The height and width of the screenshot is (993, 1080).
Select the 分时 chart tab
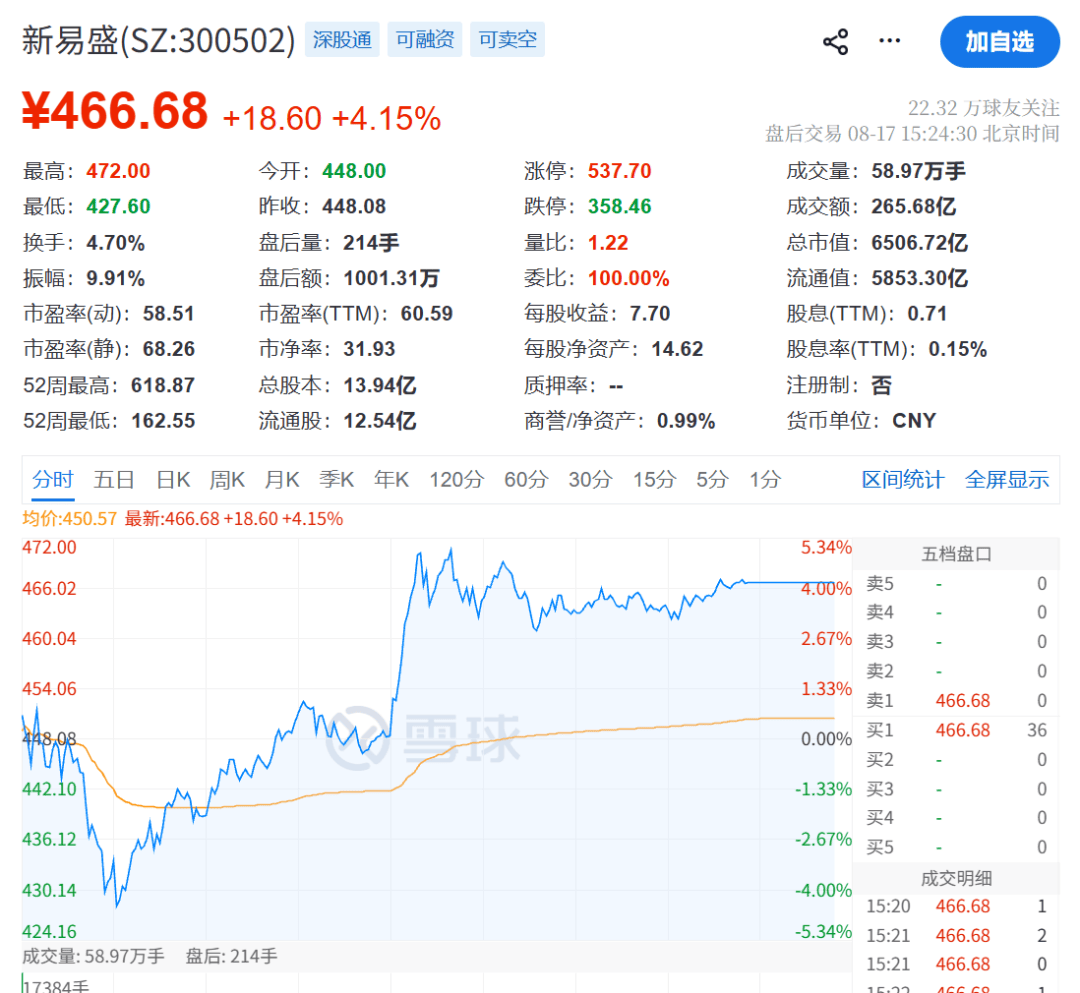[53, 479]
